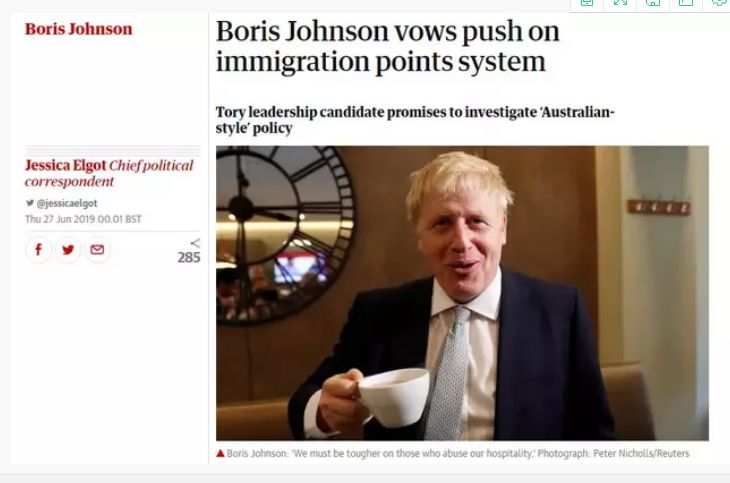The height and width of the screenshot is (483, 730).
Task: Share the article via Twitter button
Action: (x=68, y=250)
